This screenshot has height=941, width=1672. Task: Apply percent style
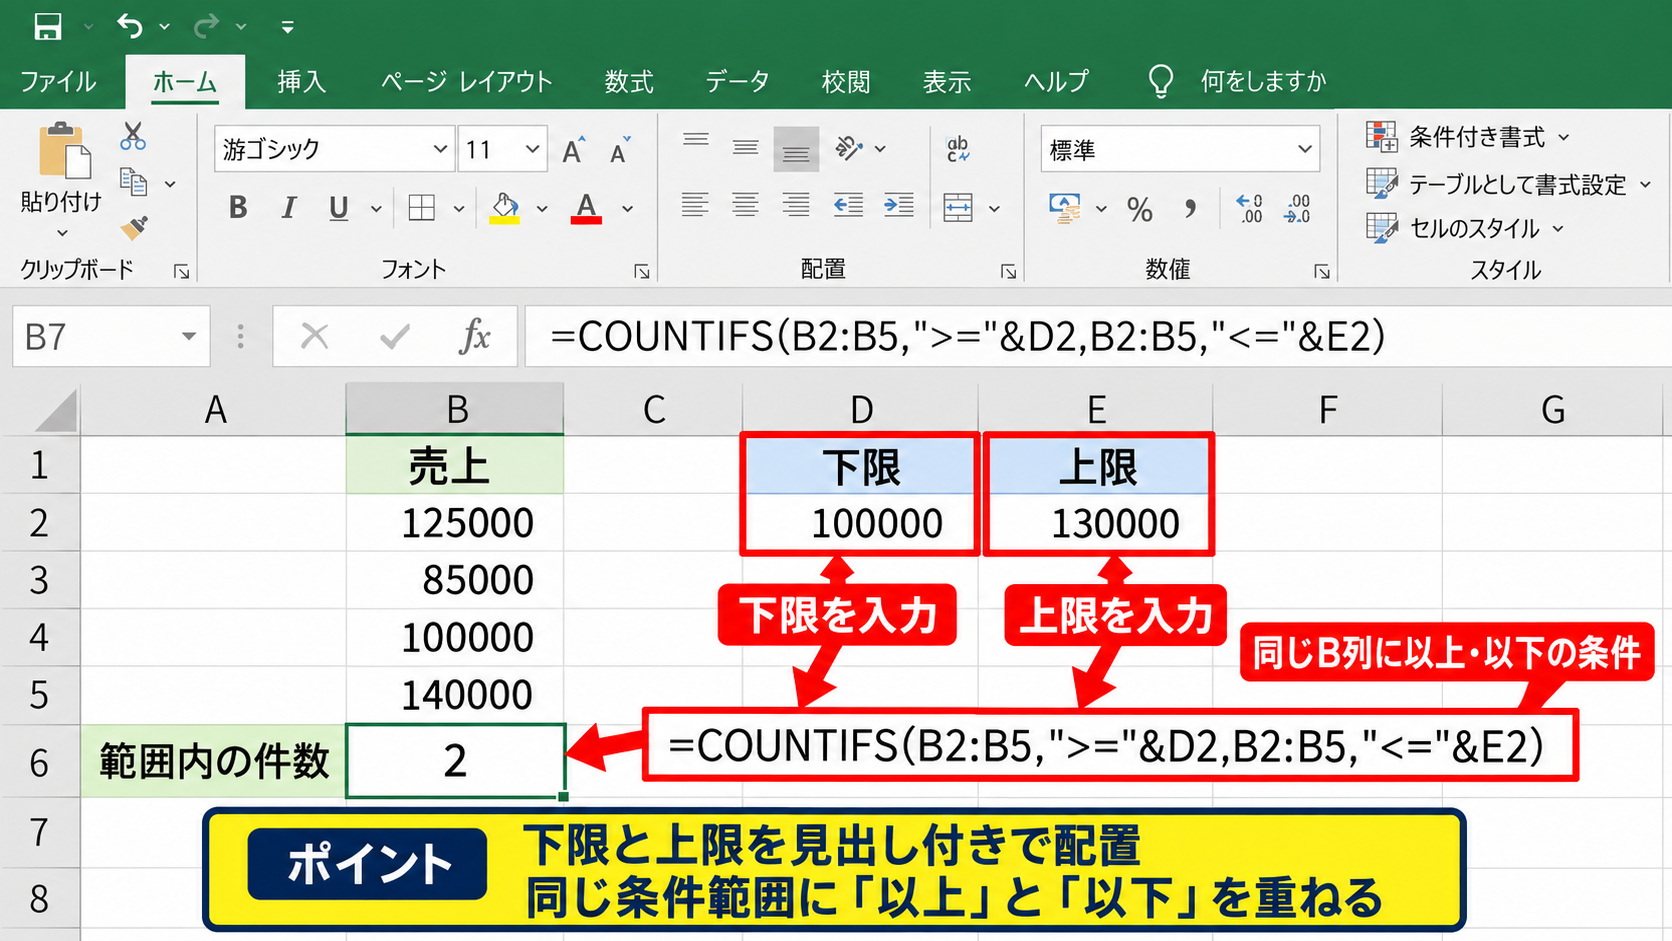pos(1140,209)
